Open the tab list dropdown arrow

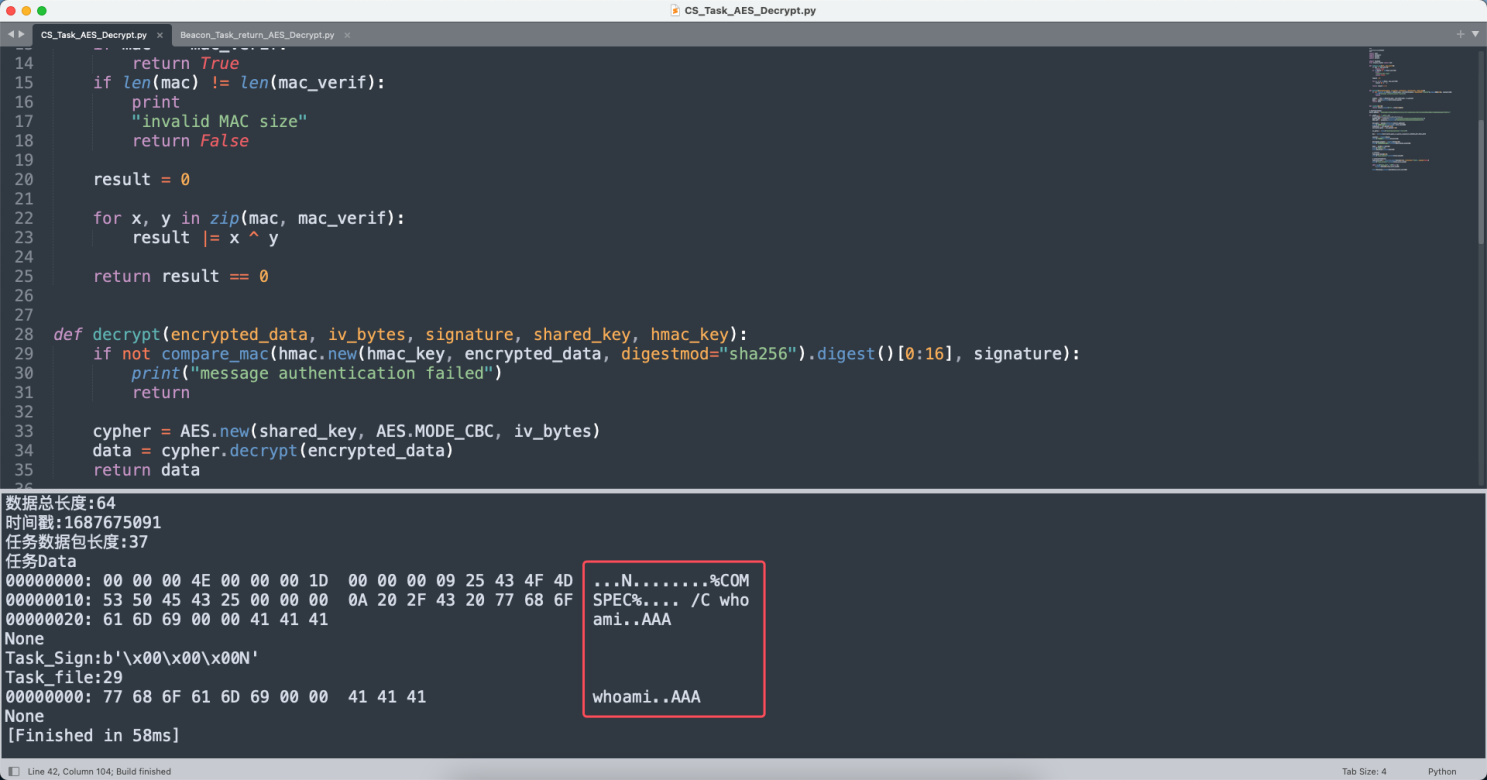tap(1475, 34)
